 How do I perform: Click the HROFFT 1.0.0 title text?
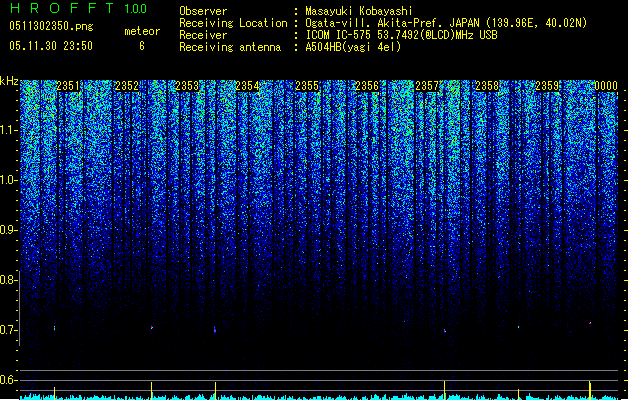tap(79, 8)
